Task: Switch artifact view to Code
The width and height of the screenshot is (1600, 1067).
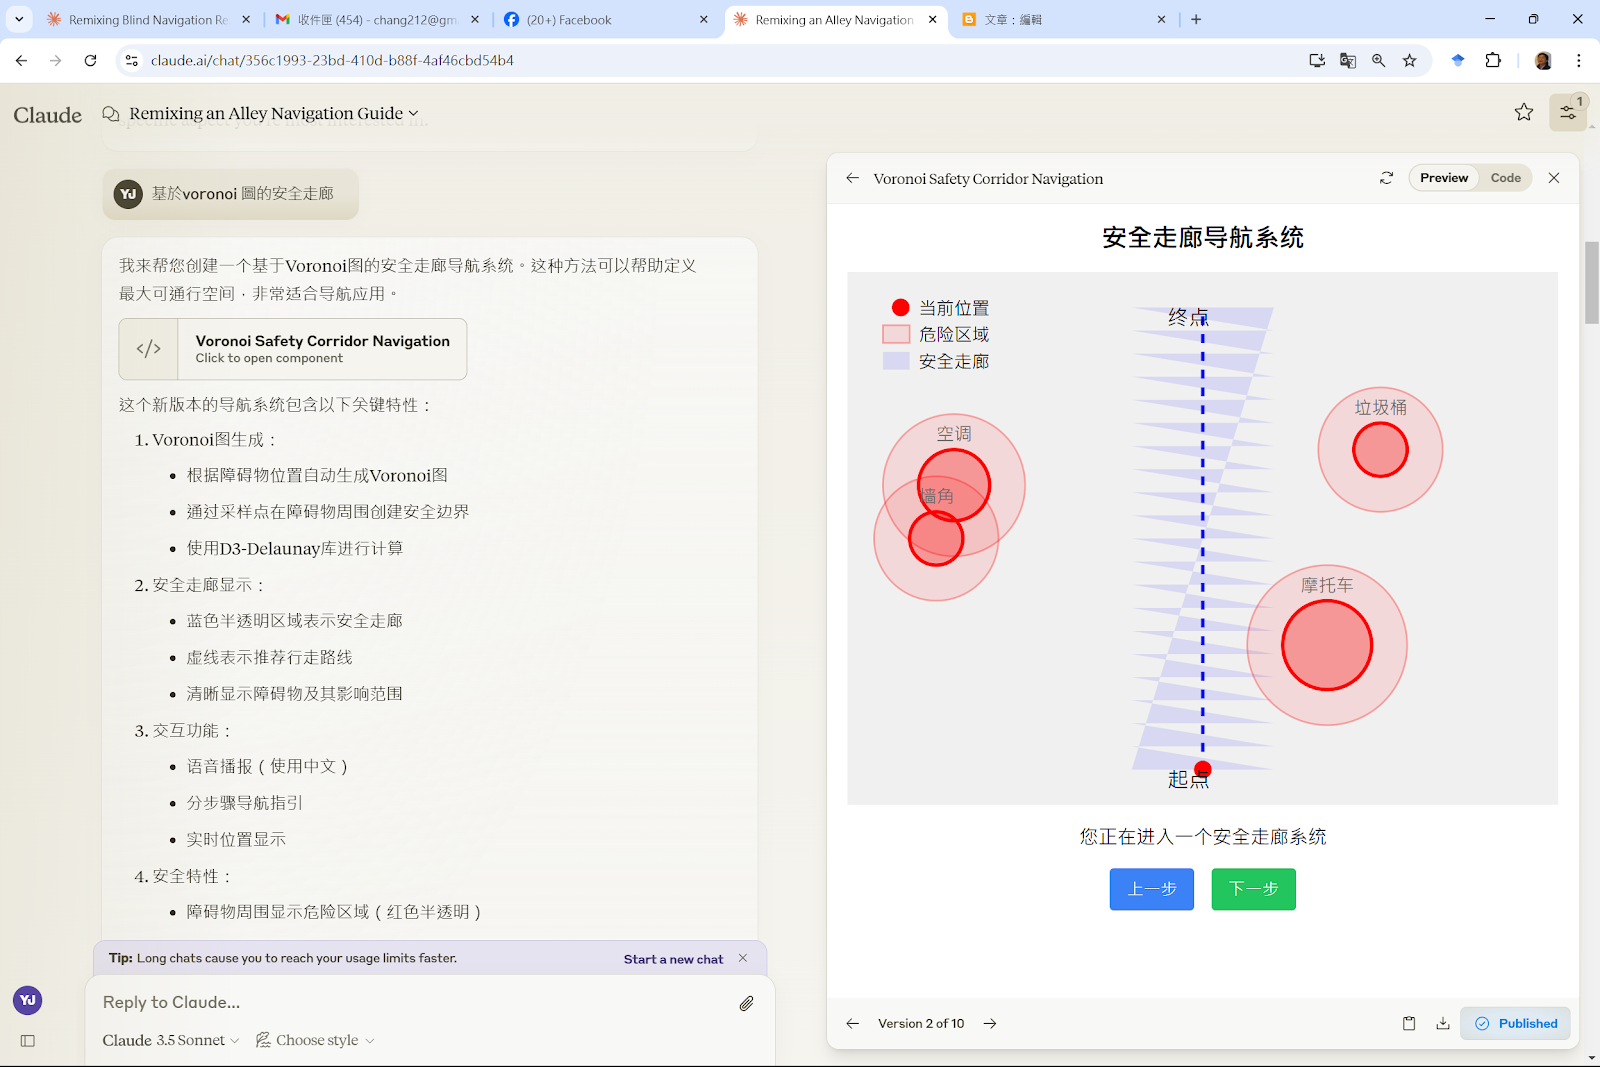Action: [x=1505, y=178]
